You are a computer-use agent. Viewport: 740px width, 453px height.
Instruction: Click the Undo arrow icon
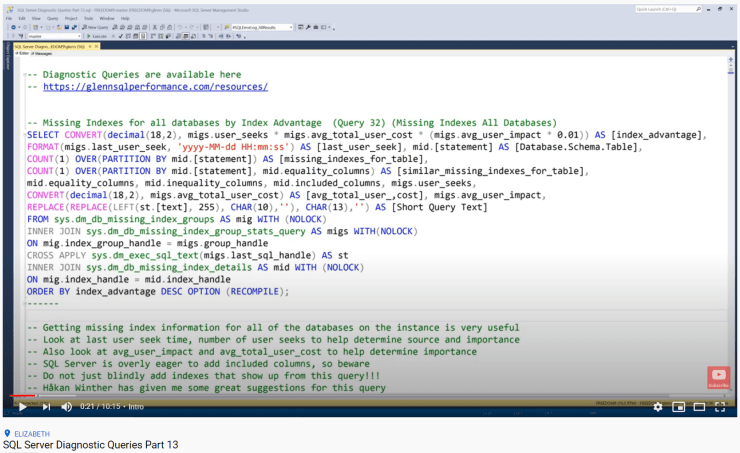[x=180, y=27]
